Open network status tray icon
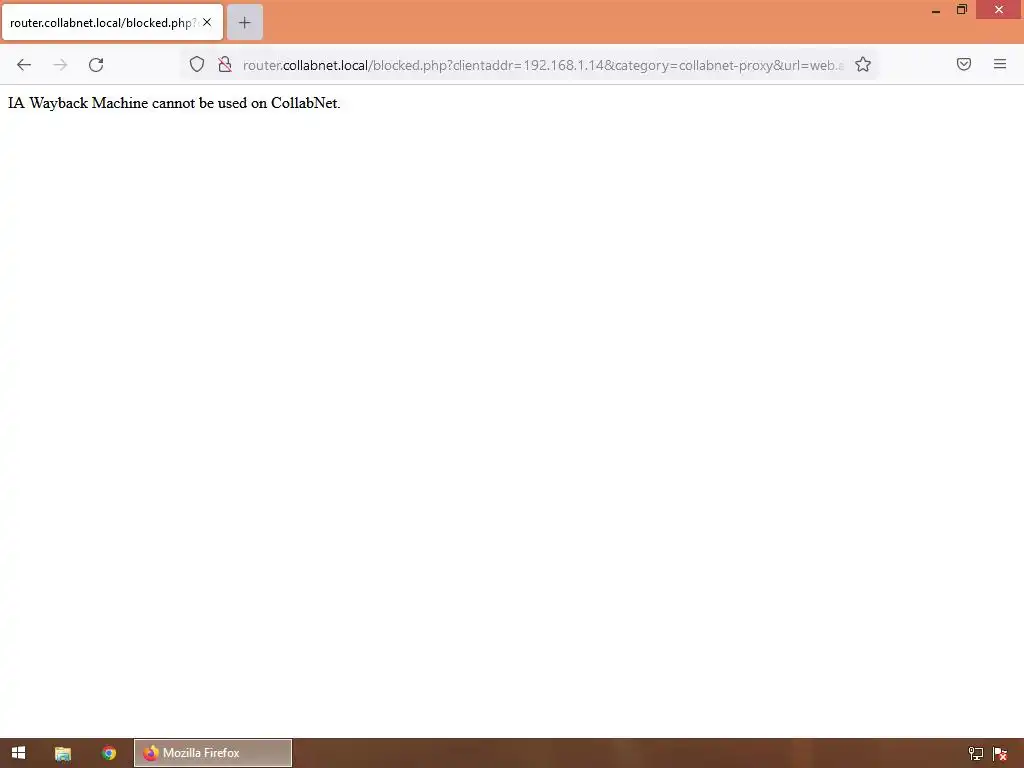Viewport: 1024px width, 768px height. pyautogui.click(x=976, y=754)
